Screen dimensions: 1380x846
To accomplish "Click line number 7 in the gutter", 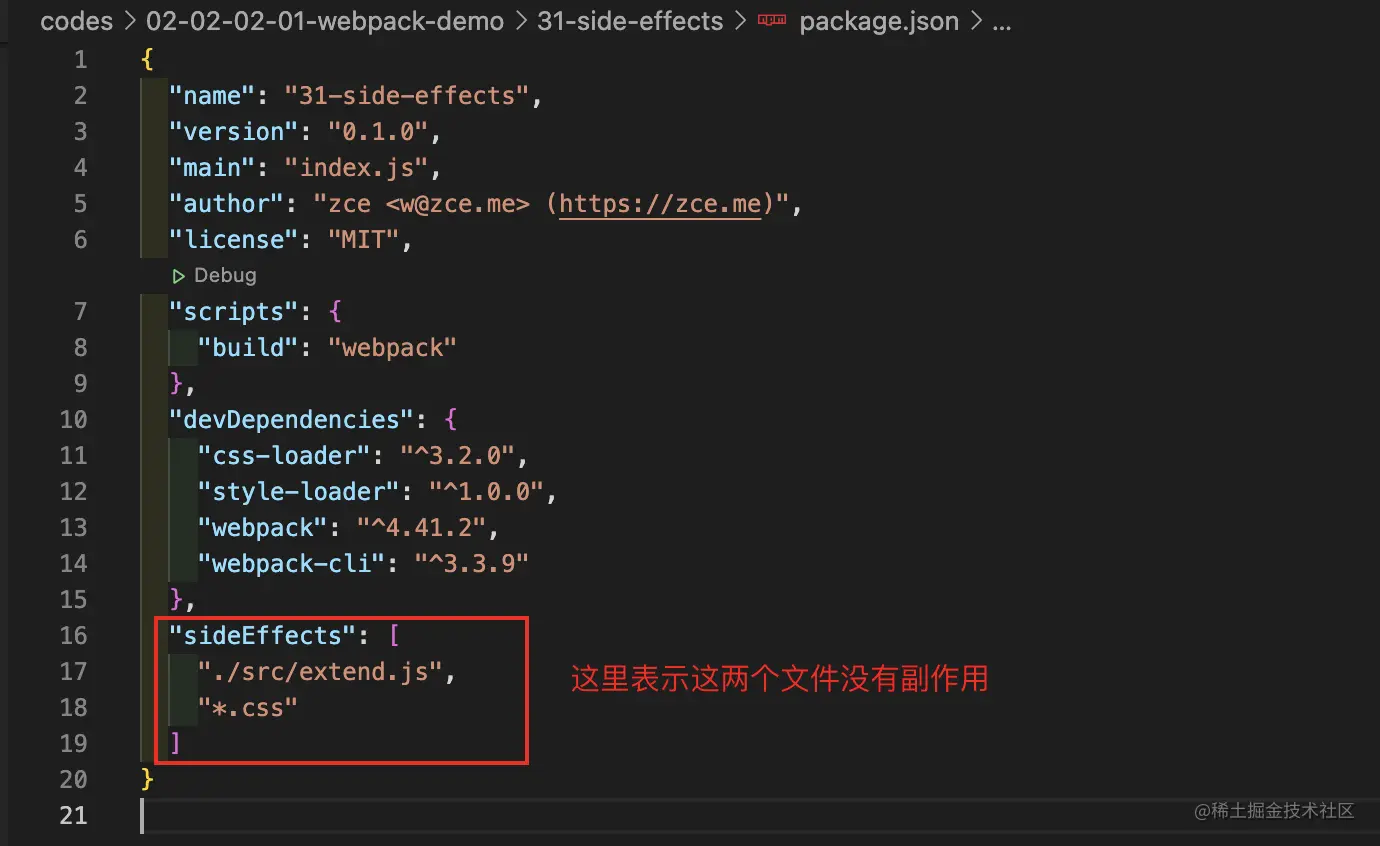I will tap(80, 311).
